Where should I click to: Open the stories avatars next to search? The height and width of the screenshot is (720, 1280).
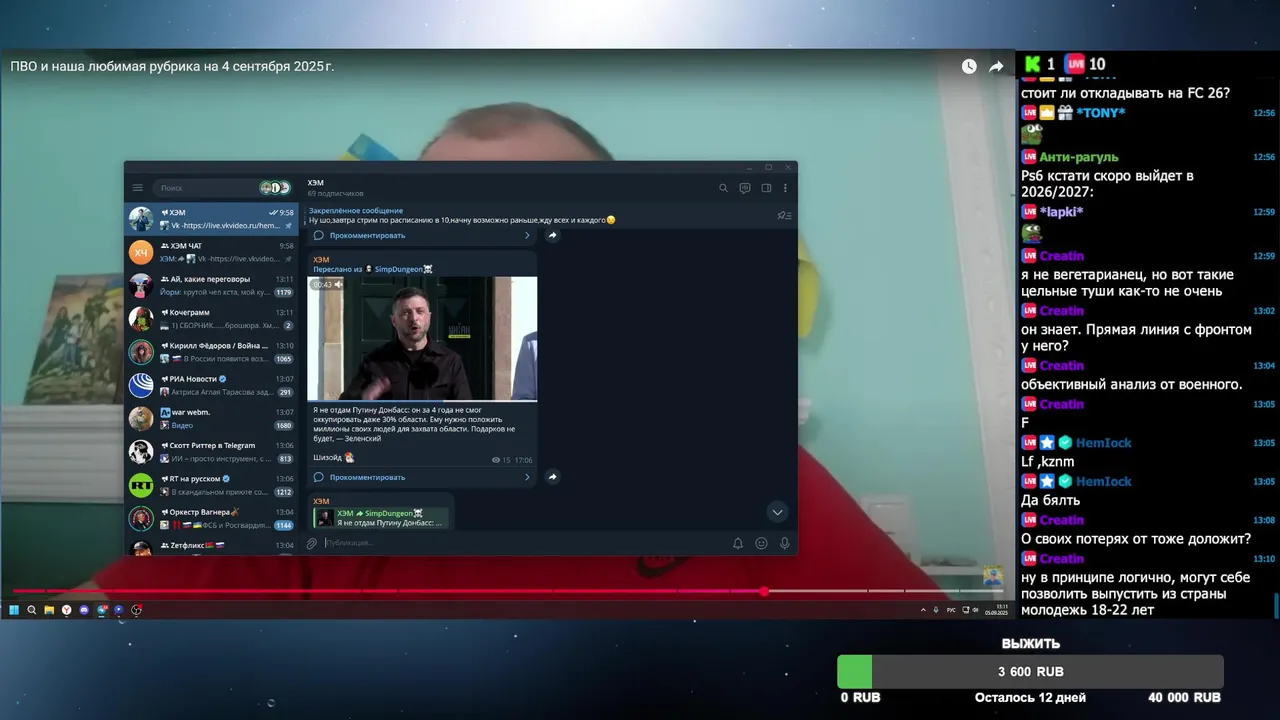pyautogui.click(x=275, y=188)
